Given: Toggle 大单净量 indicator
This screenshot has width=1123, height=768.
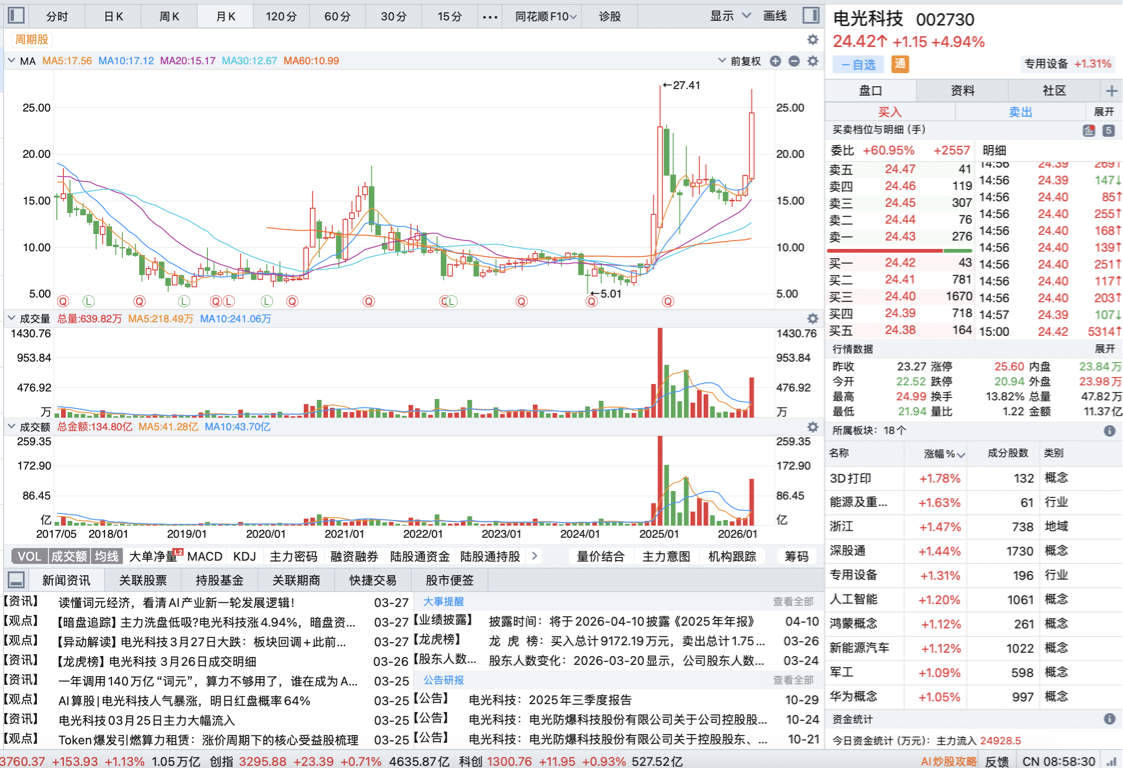Looking at the screenshot, I should click(x=153, y=556).
